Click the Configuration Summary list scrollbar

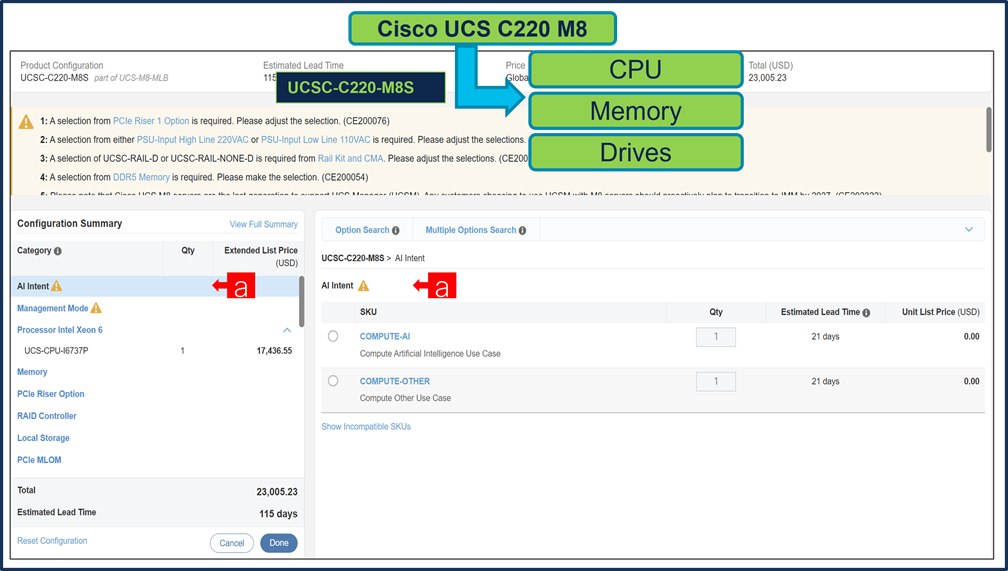(x=302, y=302)
